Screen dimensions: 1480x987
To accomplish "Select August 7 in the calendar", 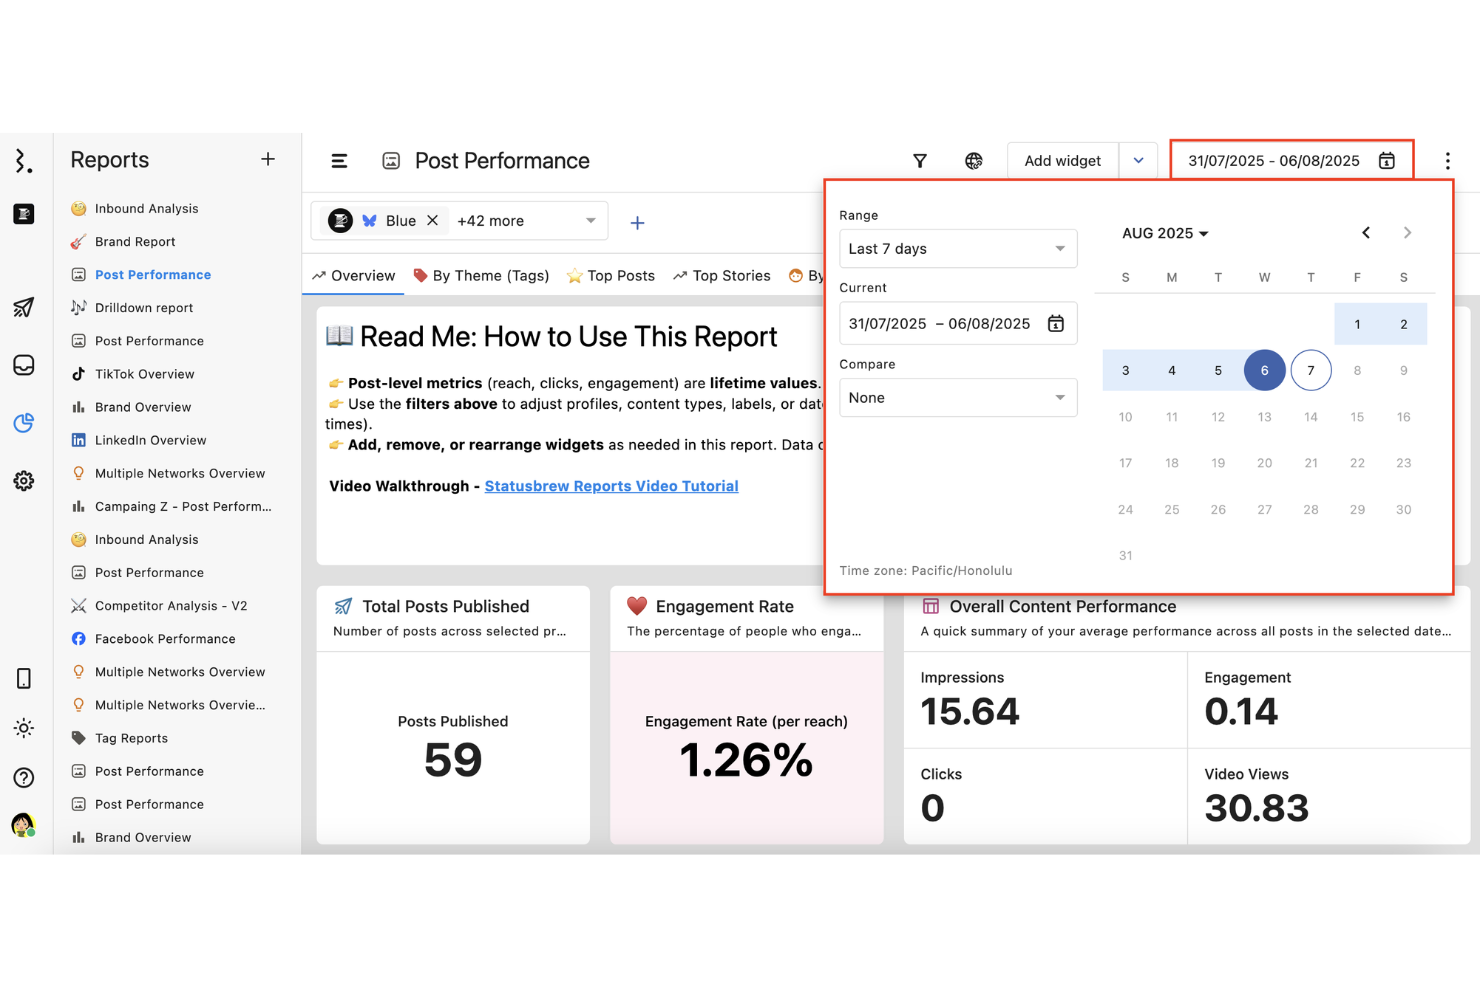I will [1310, 370].
